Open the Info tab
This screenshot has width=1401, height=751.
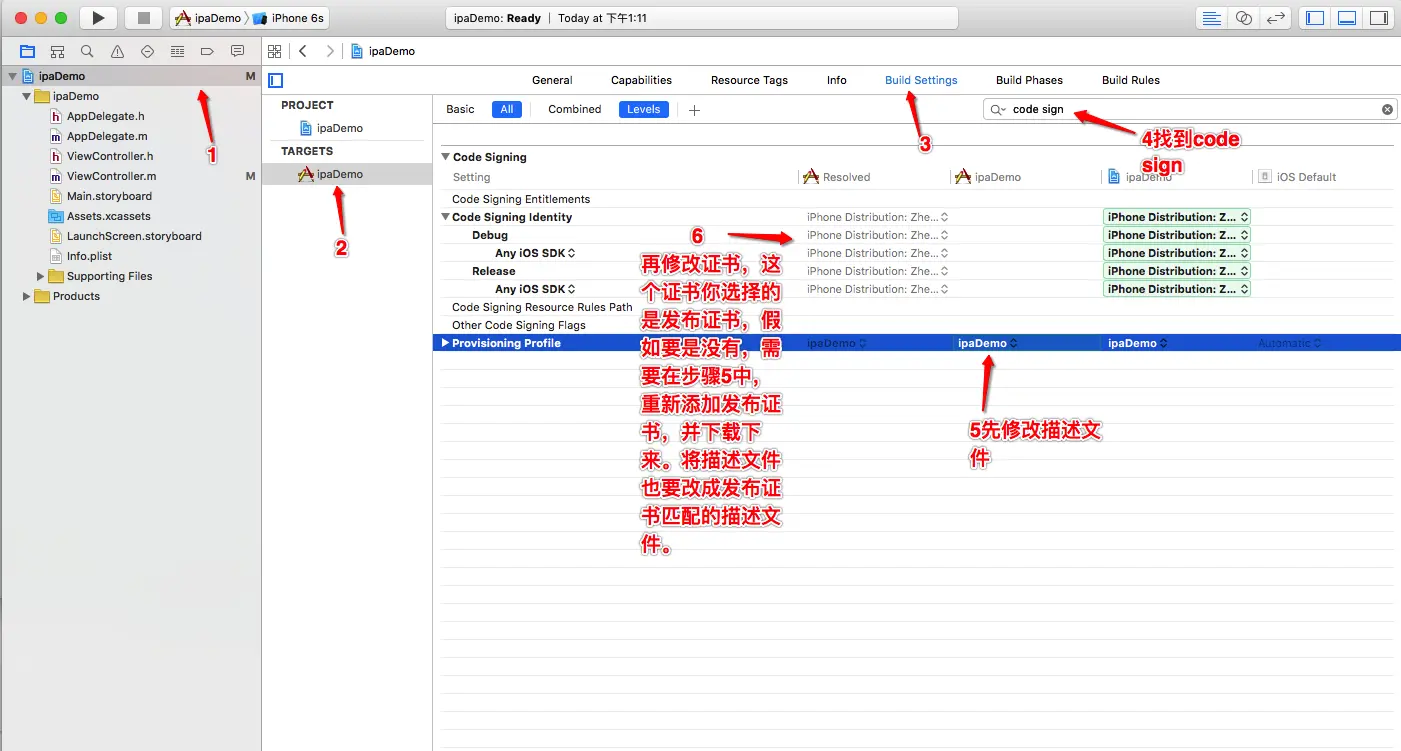pyautogui.click(x=836, y=80)
